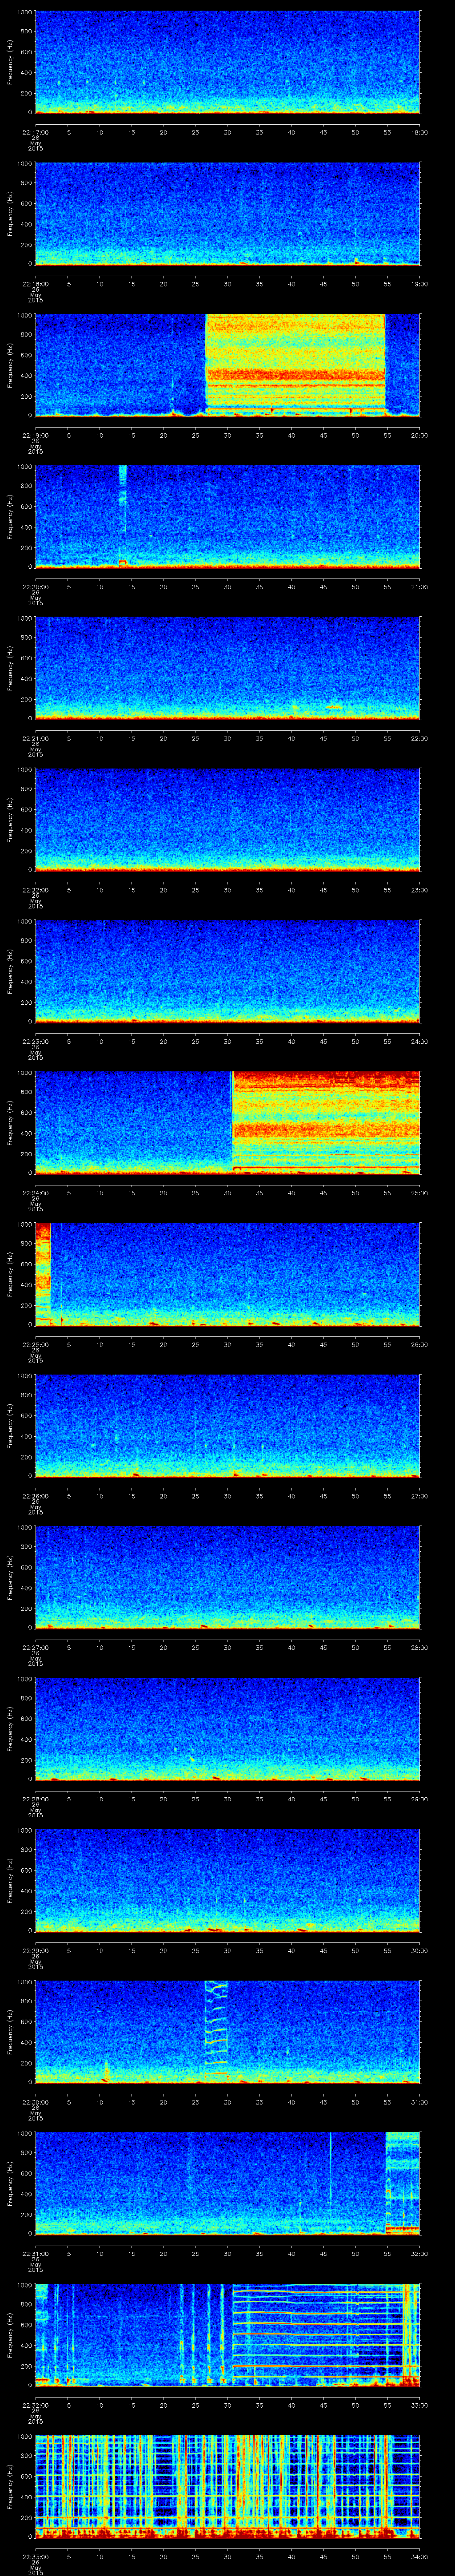Click the 21:00 end time label
The height and width of the screenshot is (2576, 455).
(x=420, y=586)
